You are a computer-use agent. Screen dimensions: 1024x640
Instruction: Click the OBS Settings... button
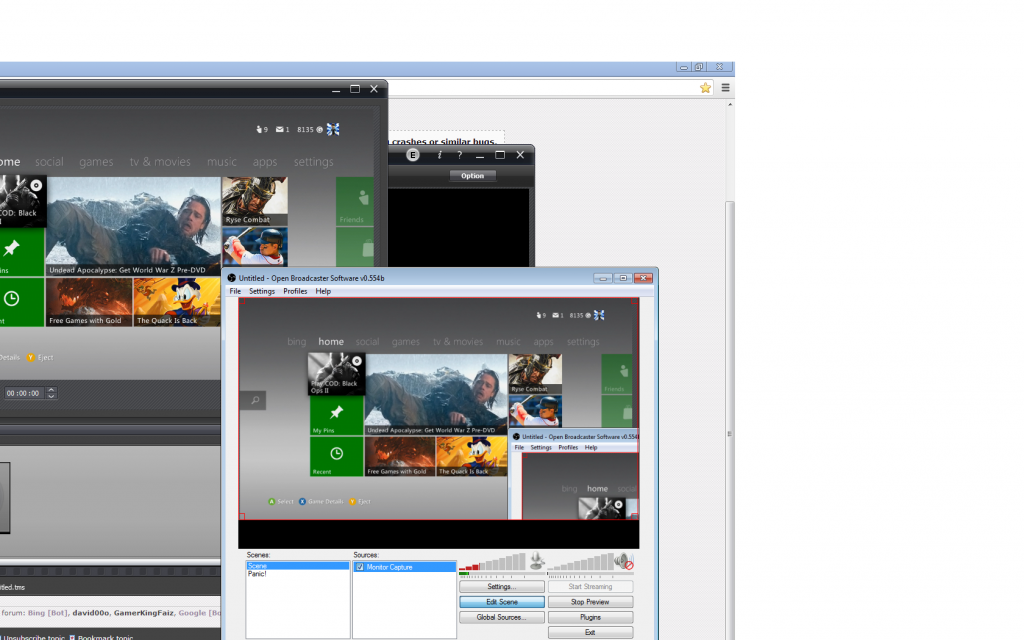tap(502, 586)
